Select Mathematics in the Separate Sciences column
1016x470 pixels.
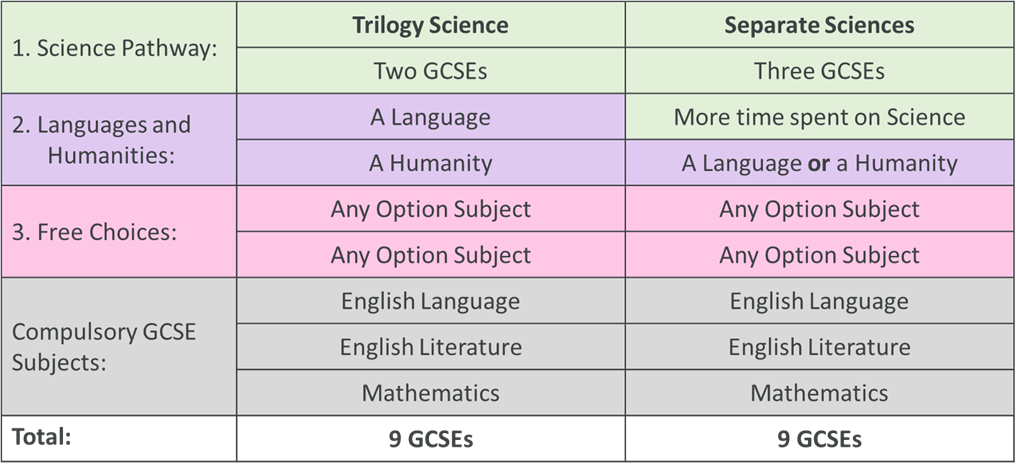(x=819, y=393)
